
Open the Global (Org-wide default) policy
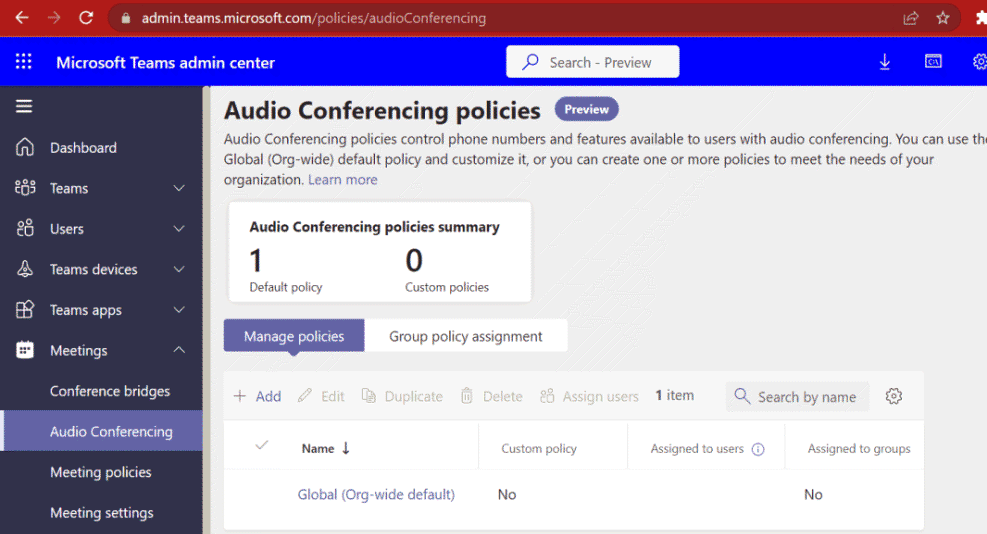point(376,494)
